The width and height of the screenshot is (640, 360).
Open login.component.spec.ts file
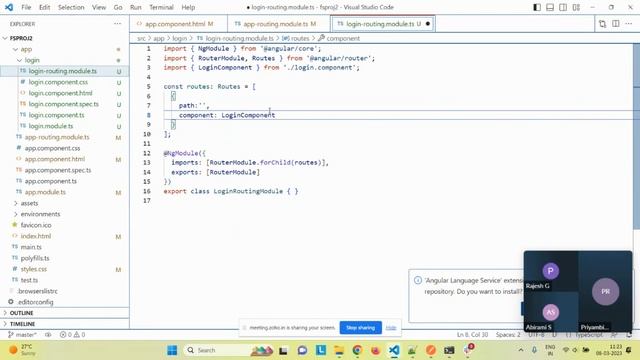[64, 104]
